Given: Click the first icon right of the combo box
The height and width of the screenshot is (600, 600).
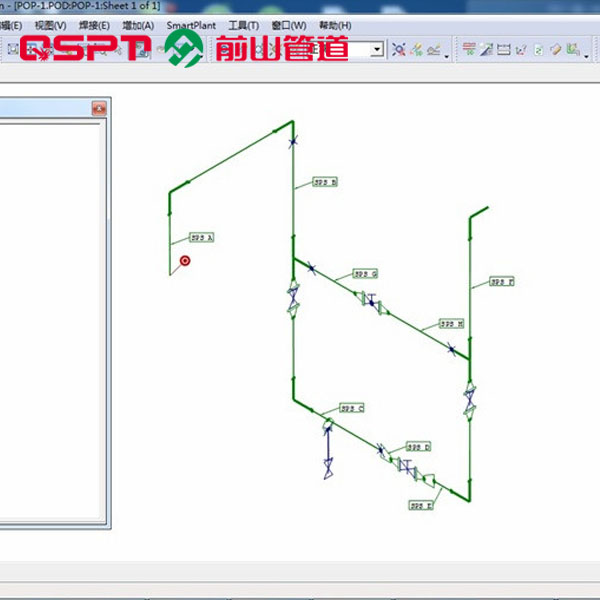Looking at the screenshot, I should [x=399, y=48].
